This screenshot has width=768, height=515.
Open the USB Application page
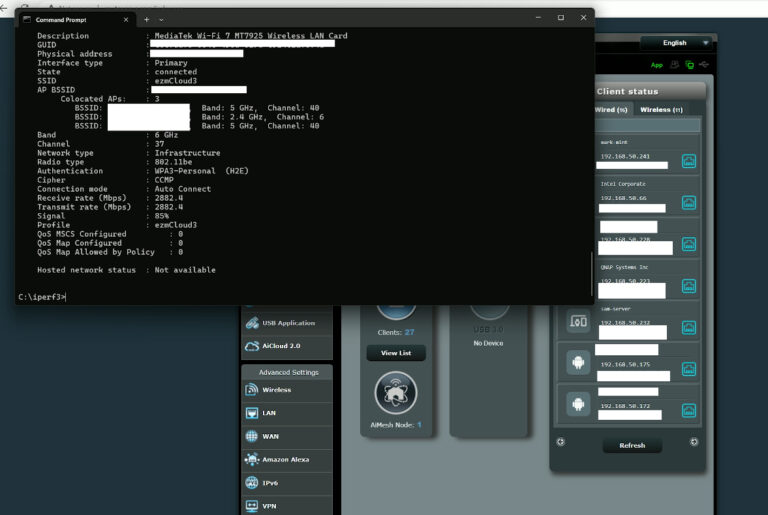pyautogui.click(x=286, y=323)
